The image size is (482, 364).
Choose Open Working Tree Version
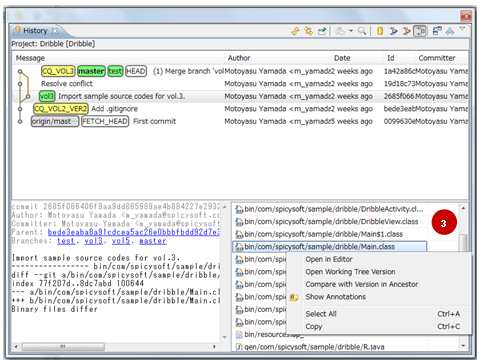point(379,272)
